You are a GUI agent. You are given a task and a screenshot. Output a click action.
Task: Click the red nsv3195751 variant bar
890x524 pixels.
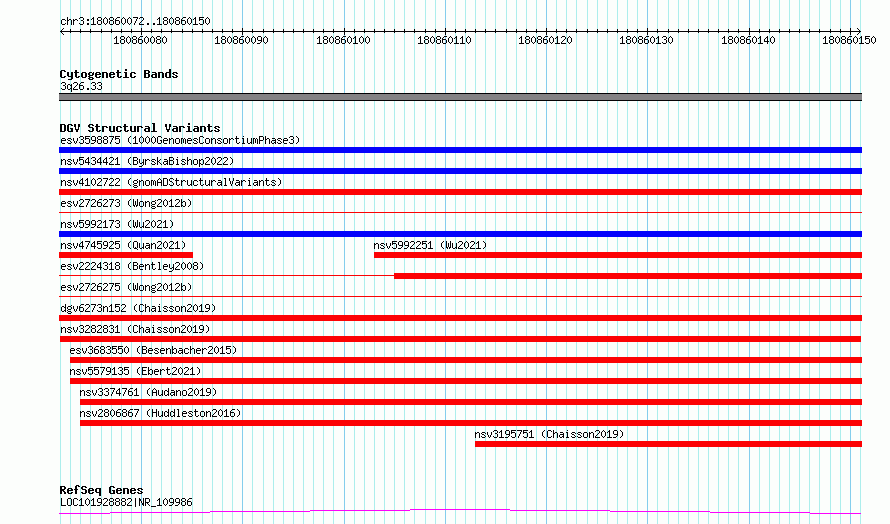pyautogui.click(x=669, y=444)
